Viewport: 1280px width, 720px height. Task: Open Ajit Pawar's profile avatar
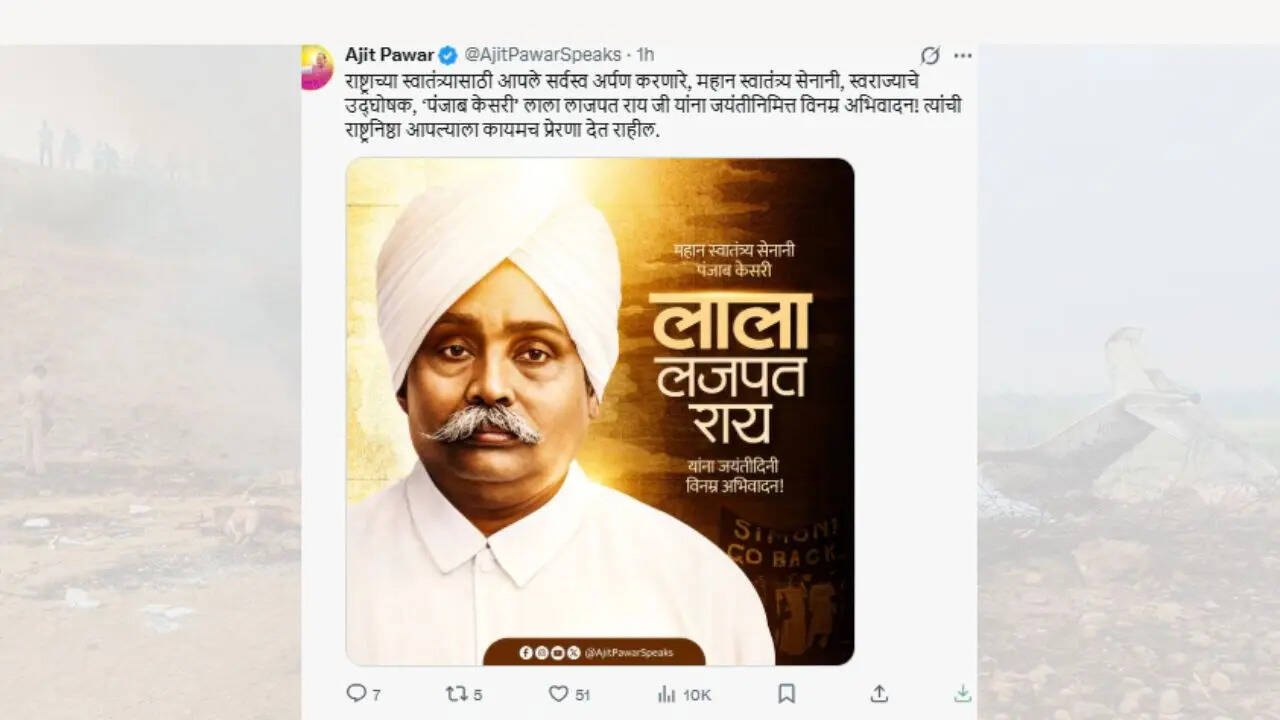click(x=317, y=67)
